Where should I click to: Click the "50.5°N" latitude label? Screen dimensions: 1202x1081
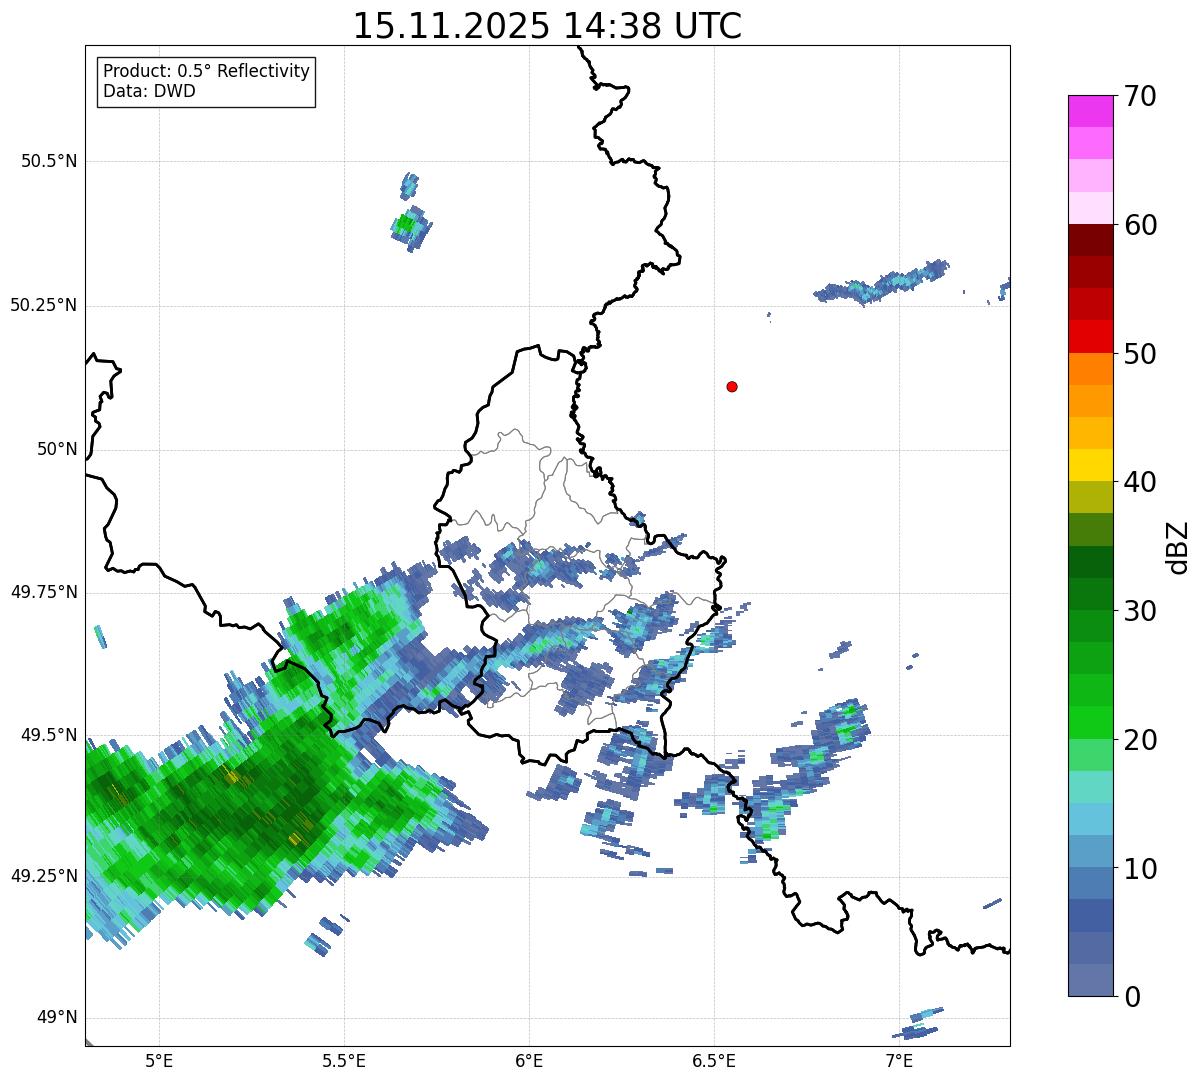49,161
